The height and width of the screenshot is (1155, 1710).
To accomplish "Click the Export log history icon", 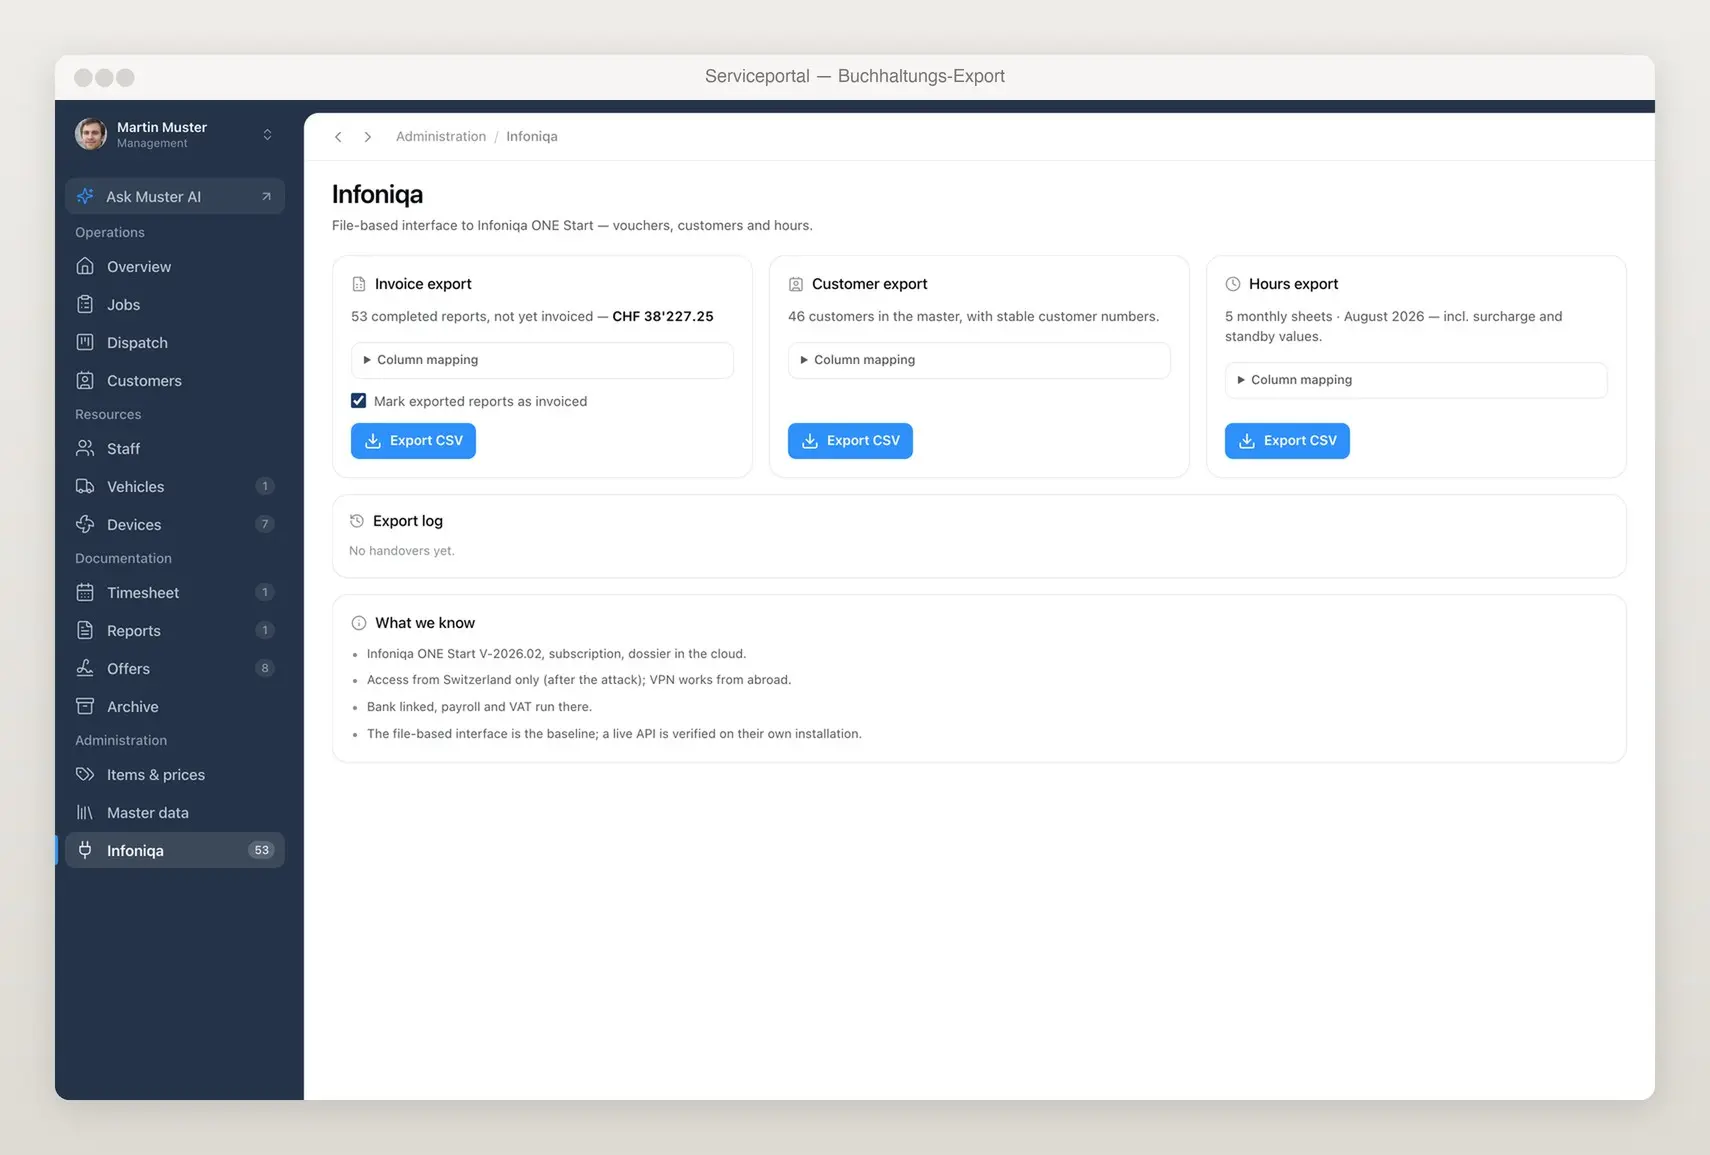I will point(357,521).
